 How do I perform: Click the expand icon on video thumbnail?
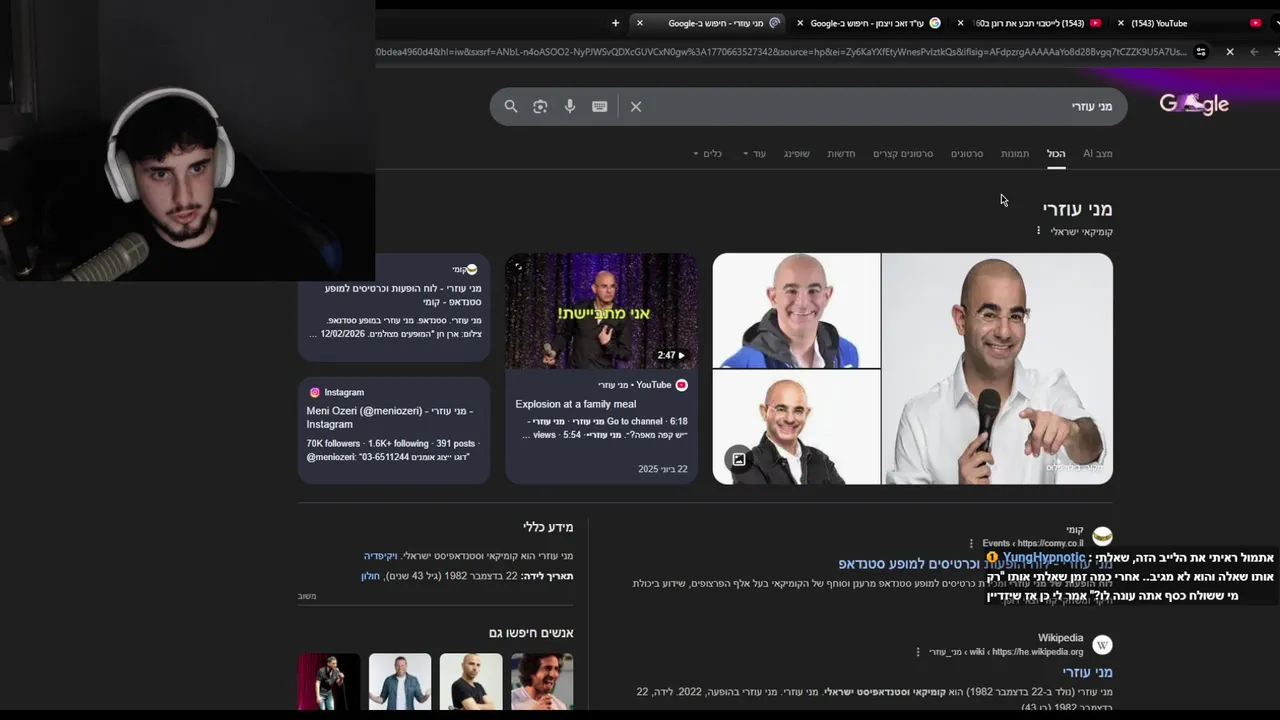[518, 266]
